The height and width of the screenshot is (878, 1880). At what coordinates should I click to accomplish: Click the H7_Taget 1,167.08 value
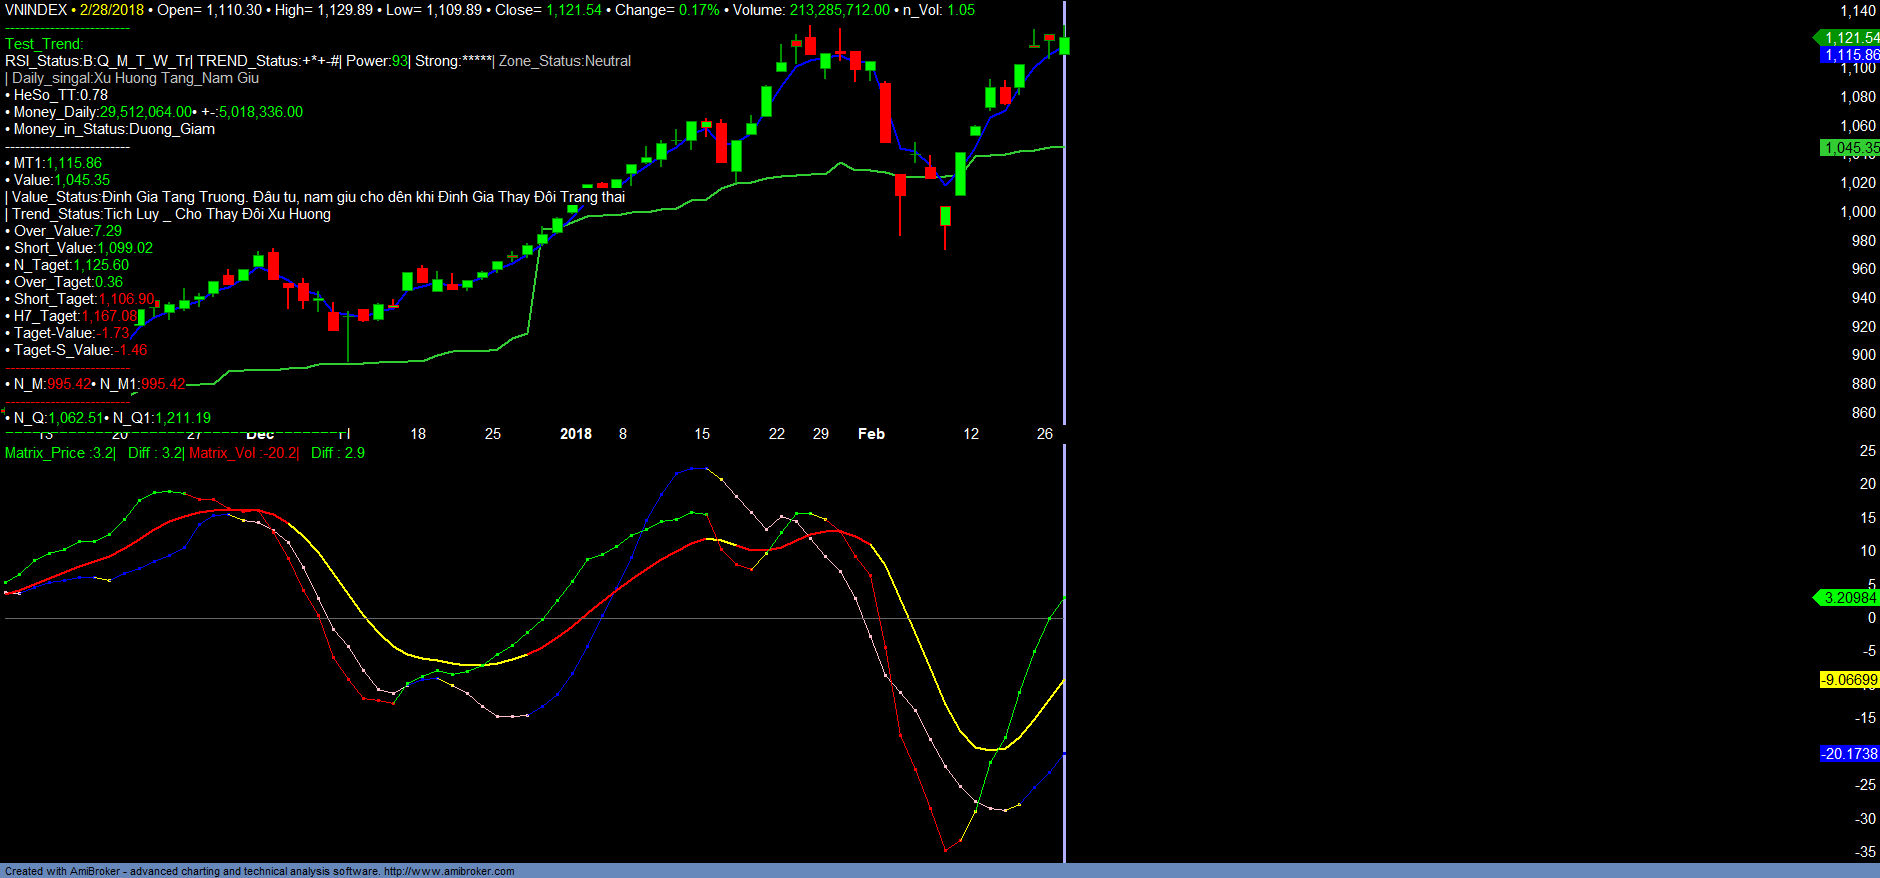pyautogui.click(x=109, y=316)
